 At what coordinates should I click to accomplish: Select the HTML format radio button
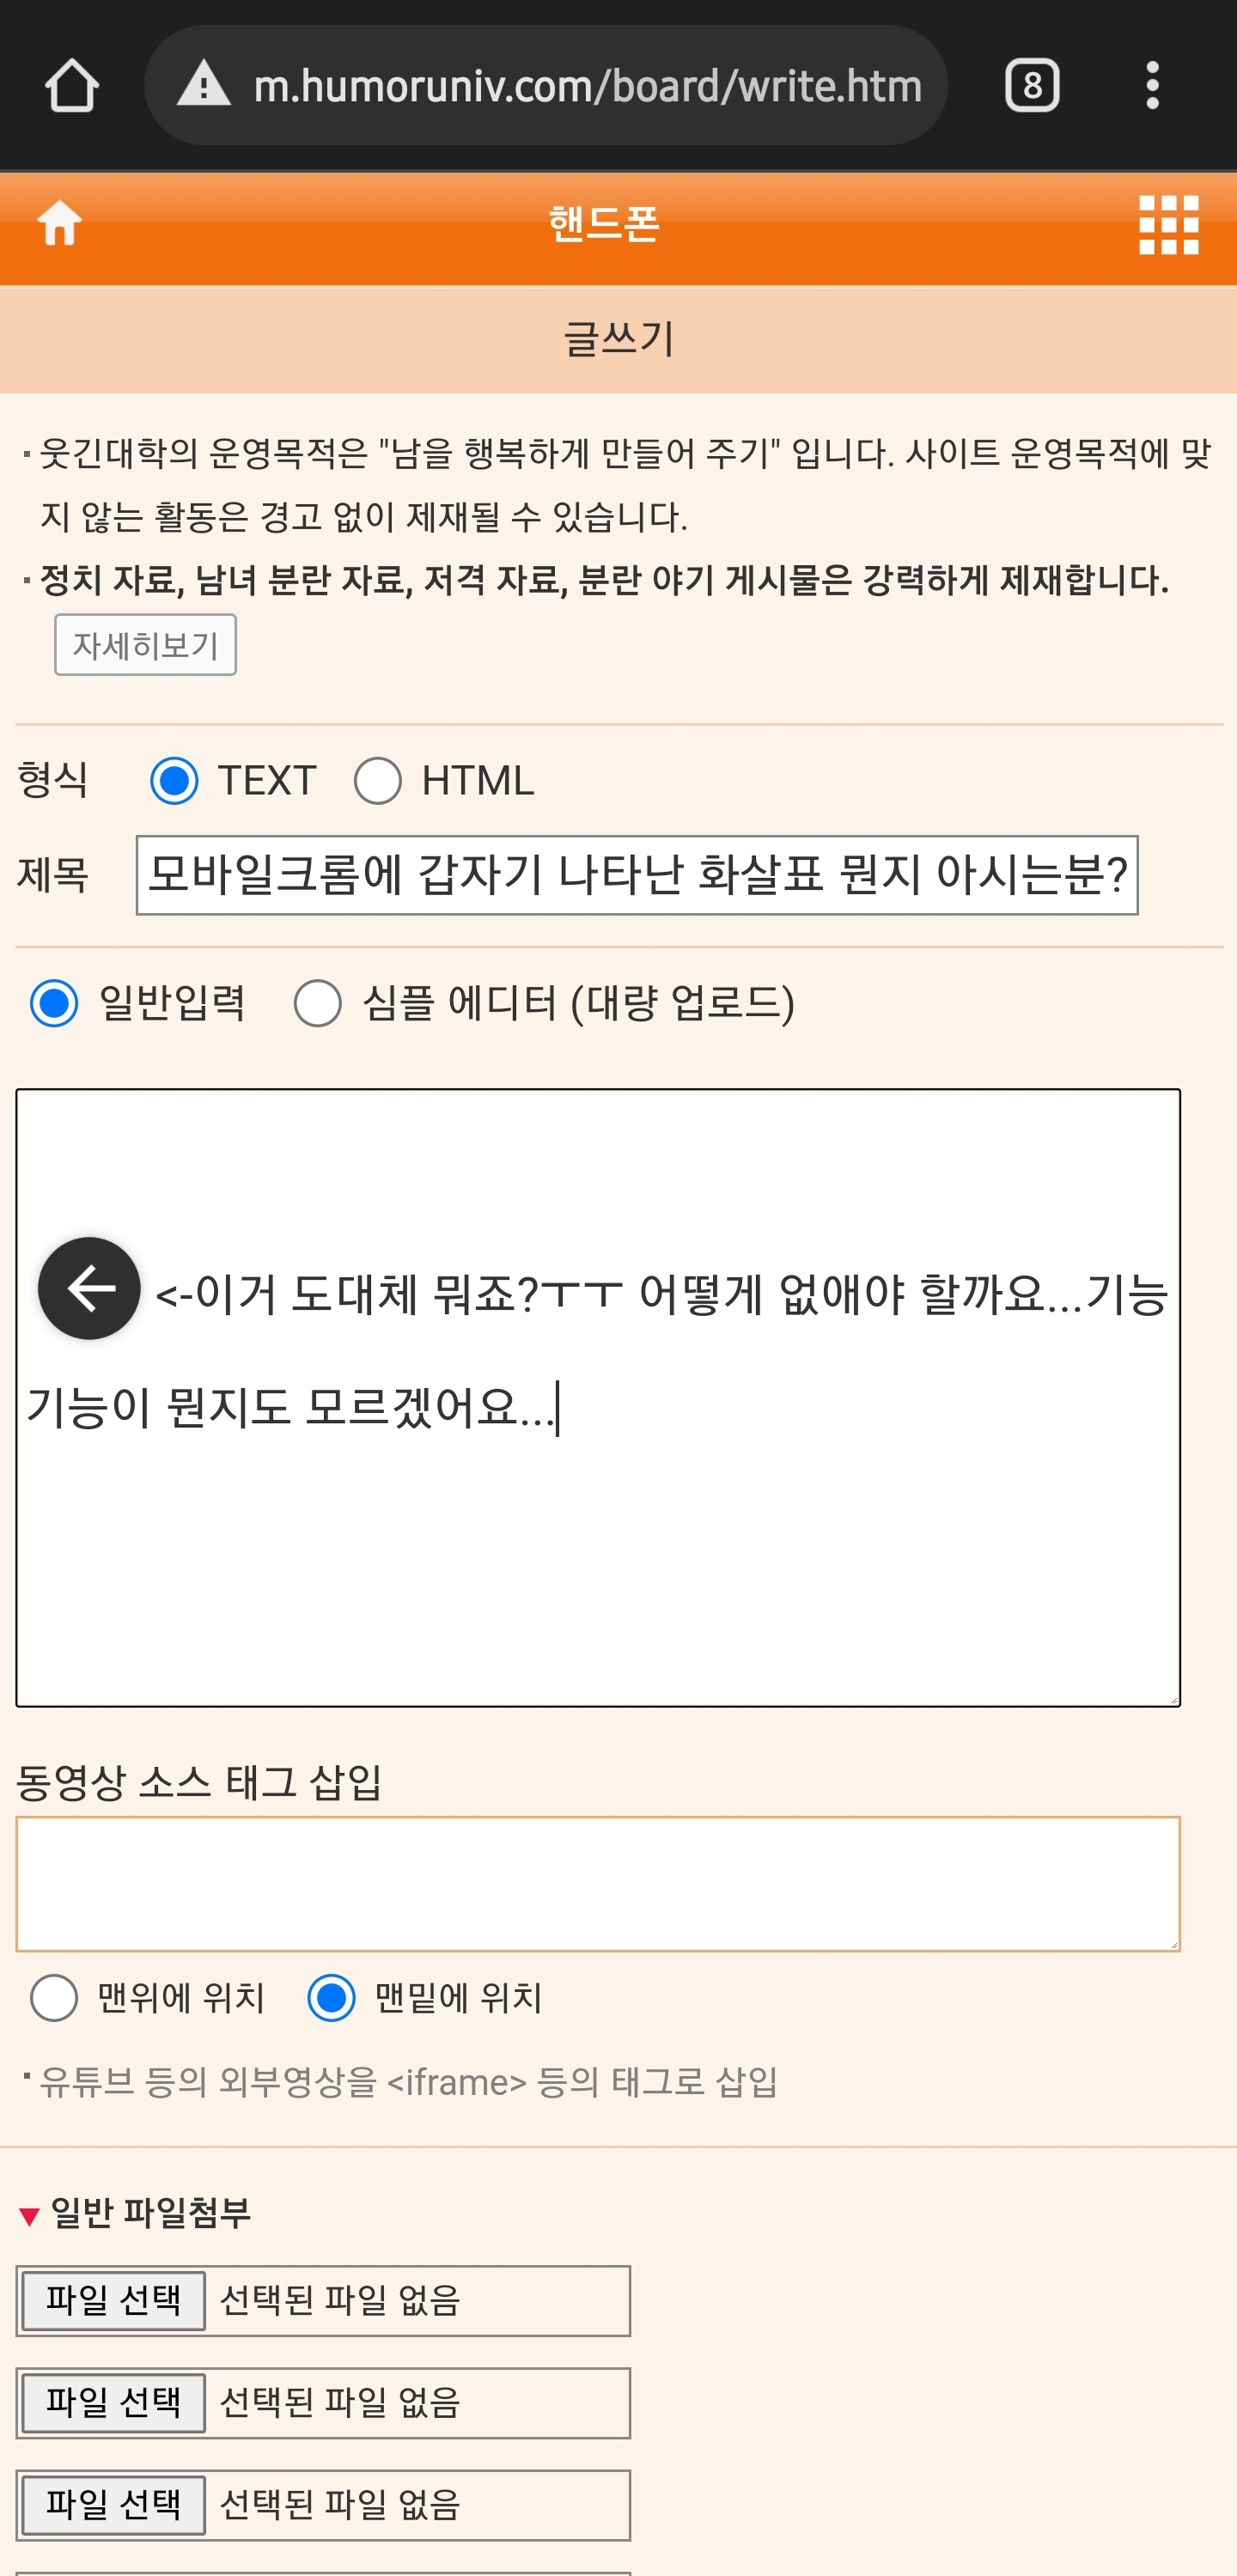pos(378,780)
